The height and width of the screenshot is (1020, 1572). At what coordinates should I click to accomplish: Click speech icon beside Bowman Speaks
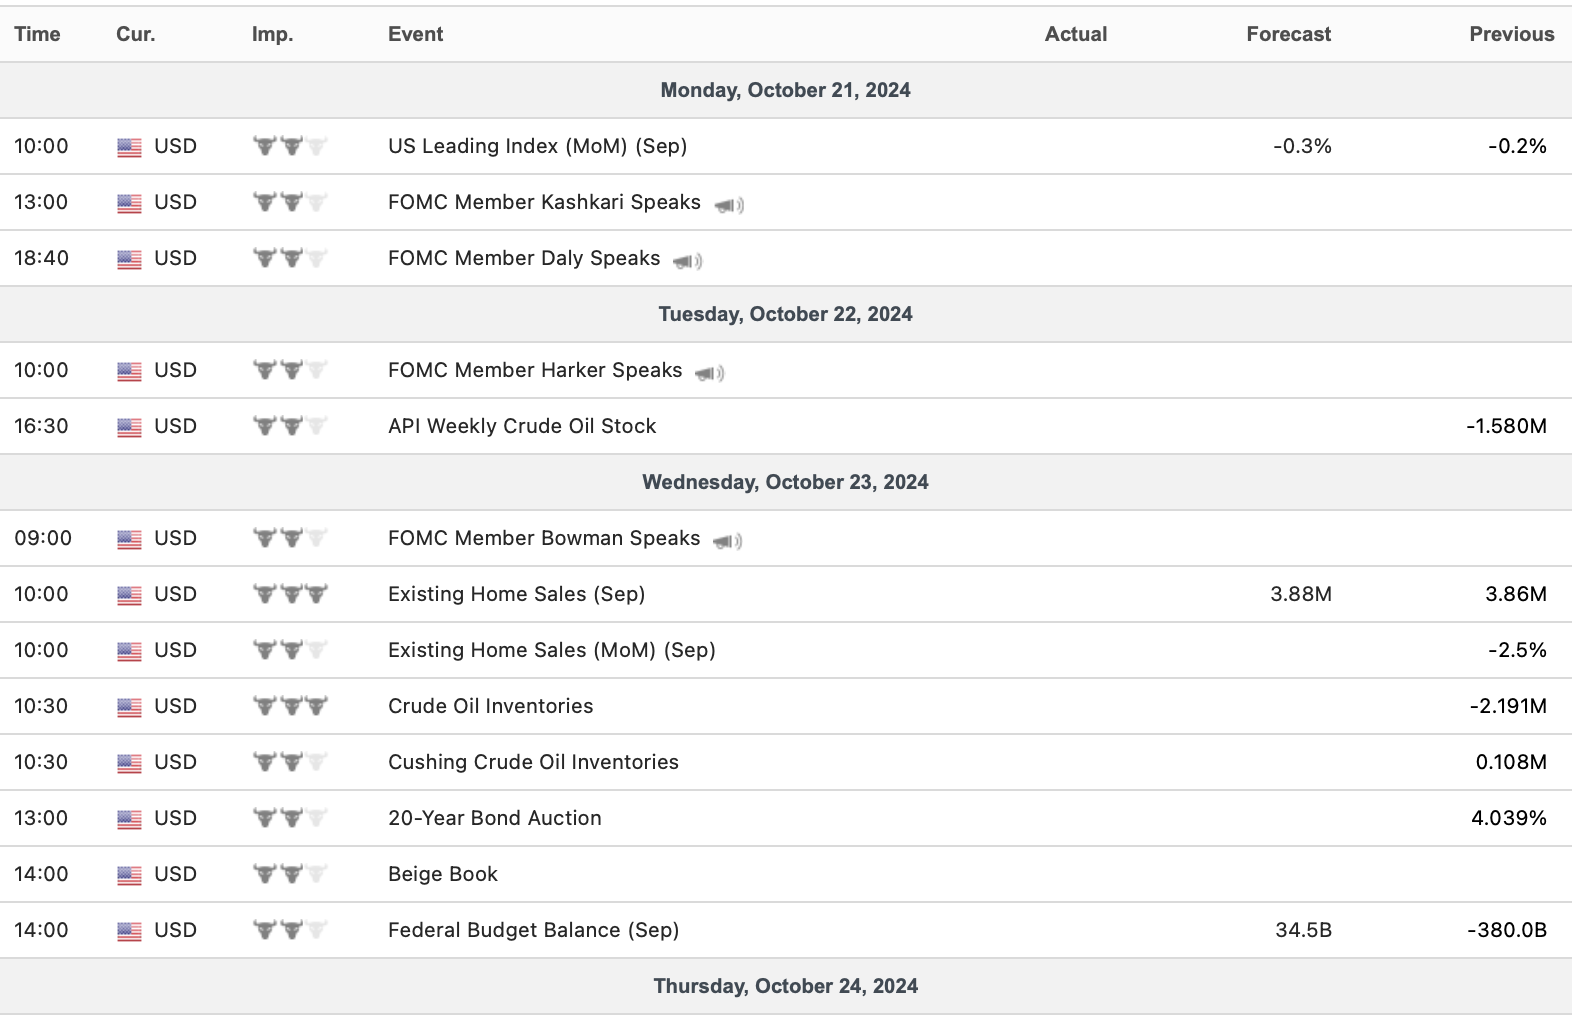click(x=728, y=541)
